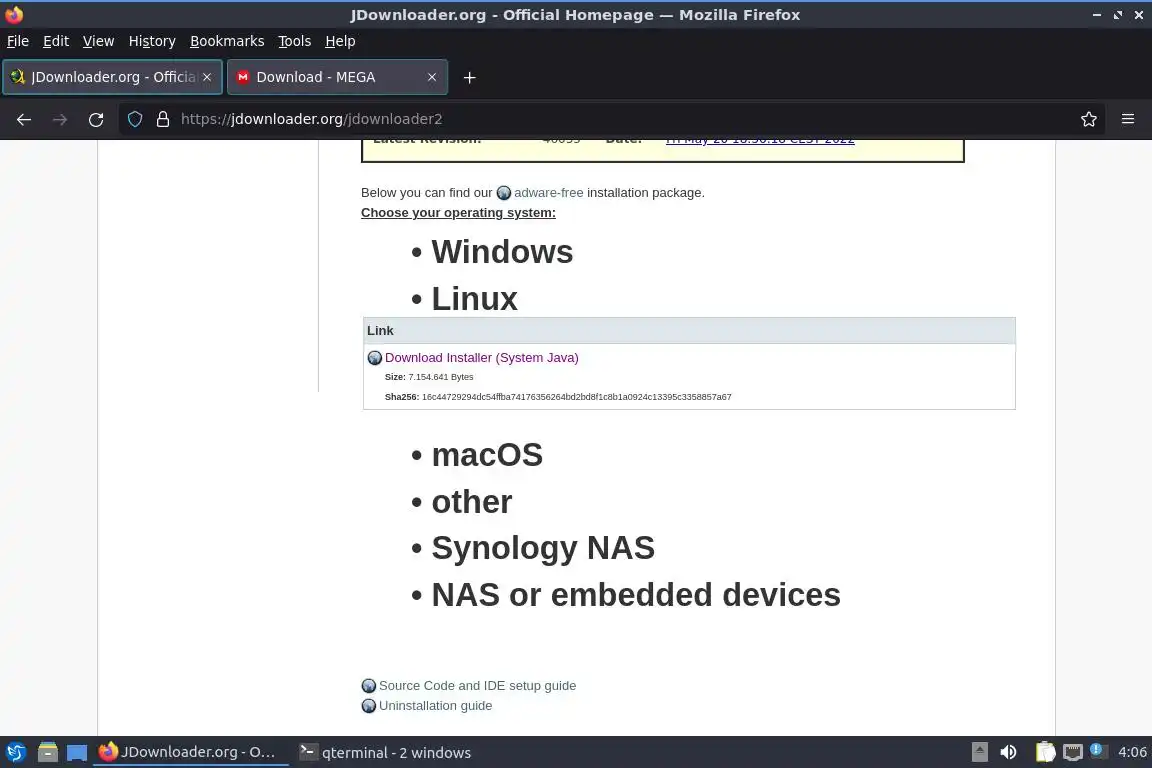Click the Size 7.154.641 Bytes text
1152x768 pixels.
429,377
